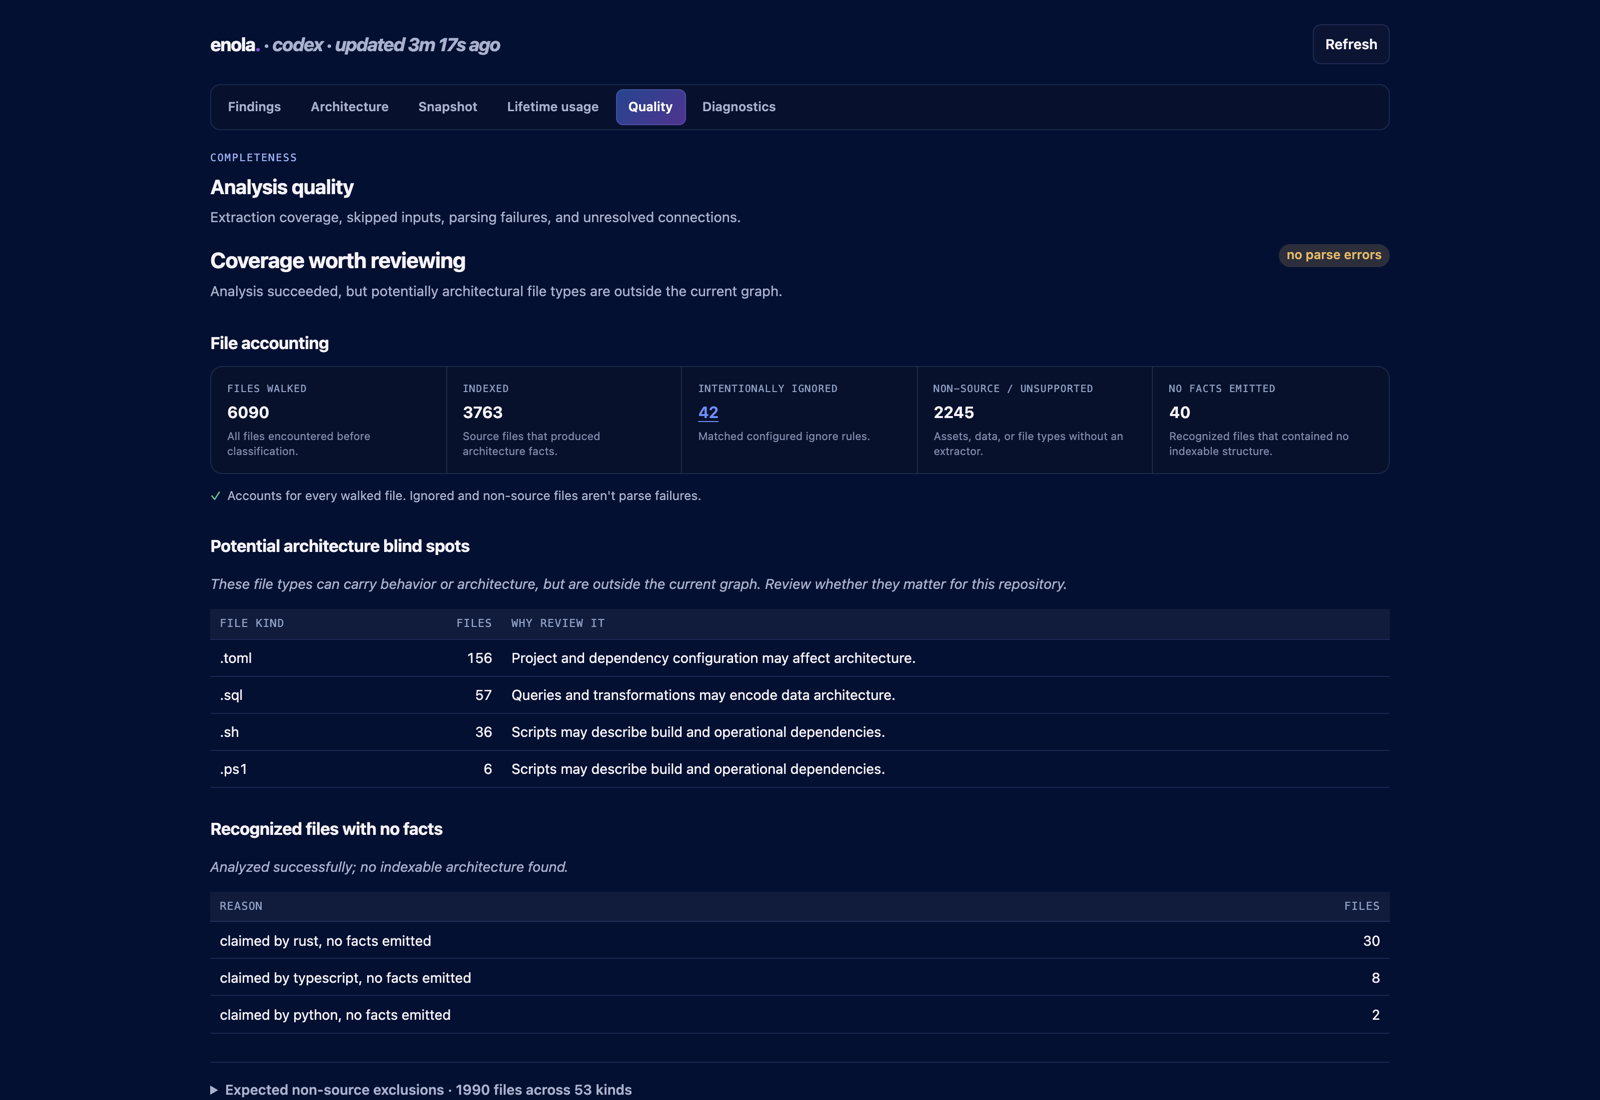The height and width of the screenshot is (1100, 1600).
Task: Click the REASON column header
Action: coord(241,906)
